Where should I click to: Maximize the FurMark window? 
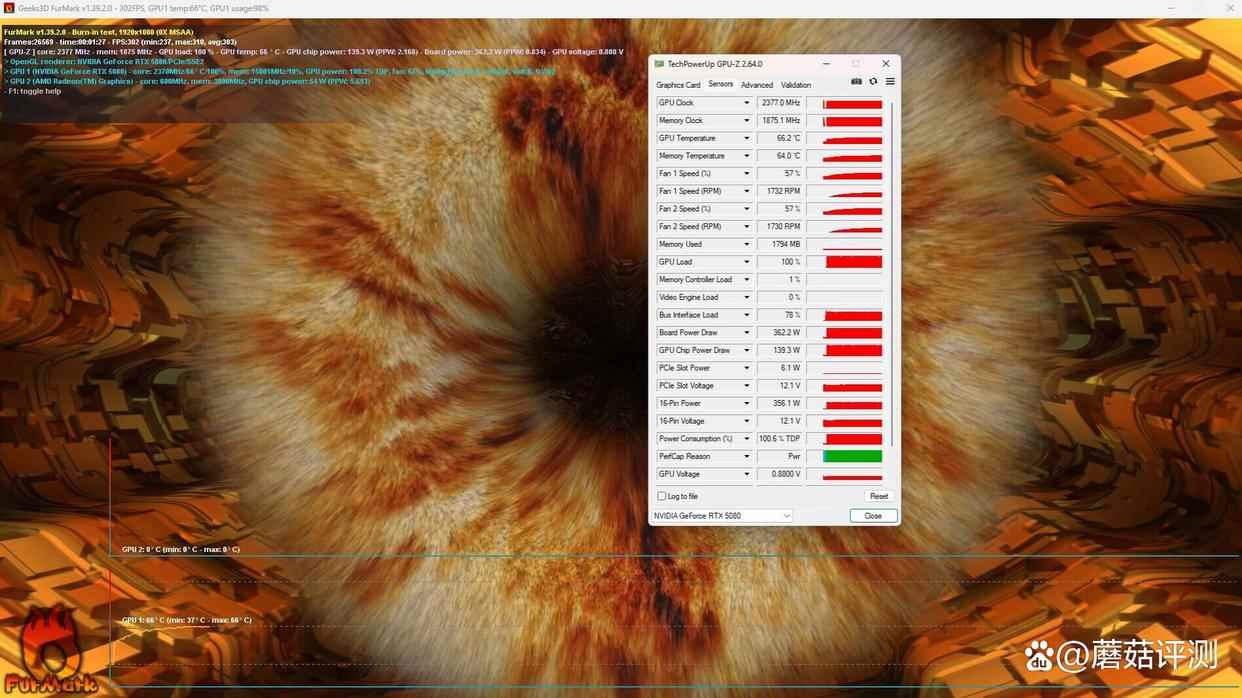point(1200,8)
